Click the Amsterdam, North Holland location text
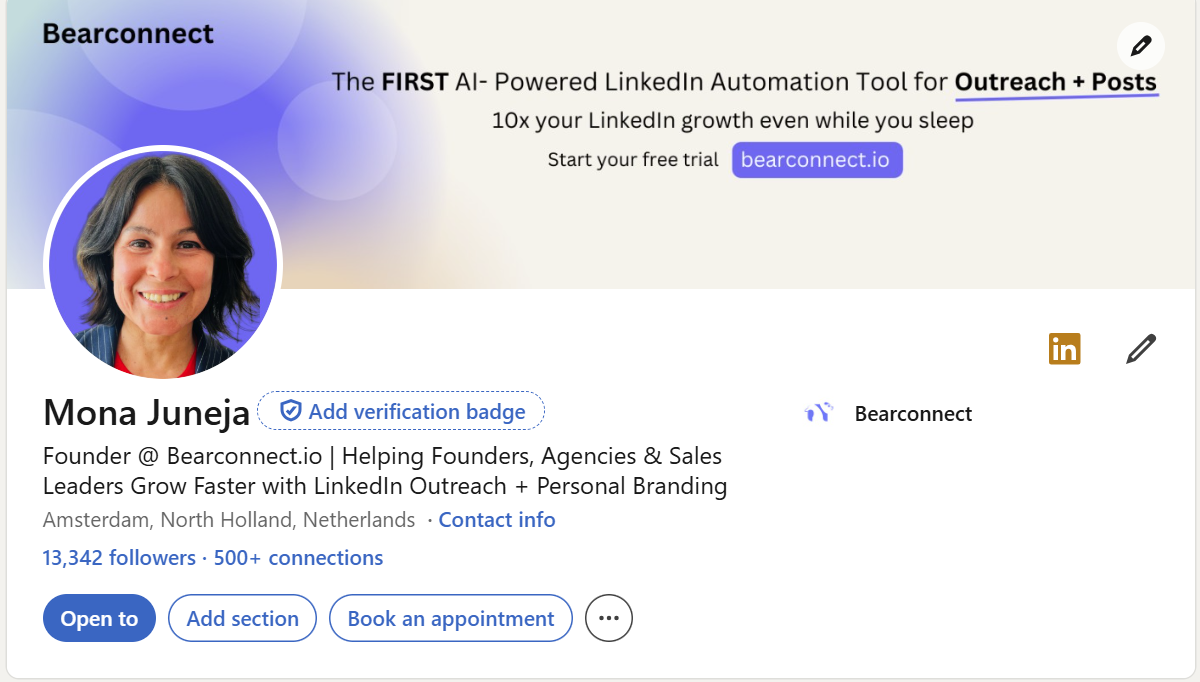 click(229, 520)
